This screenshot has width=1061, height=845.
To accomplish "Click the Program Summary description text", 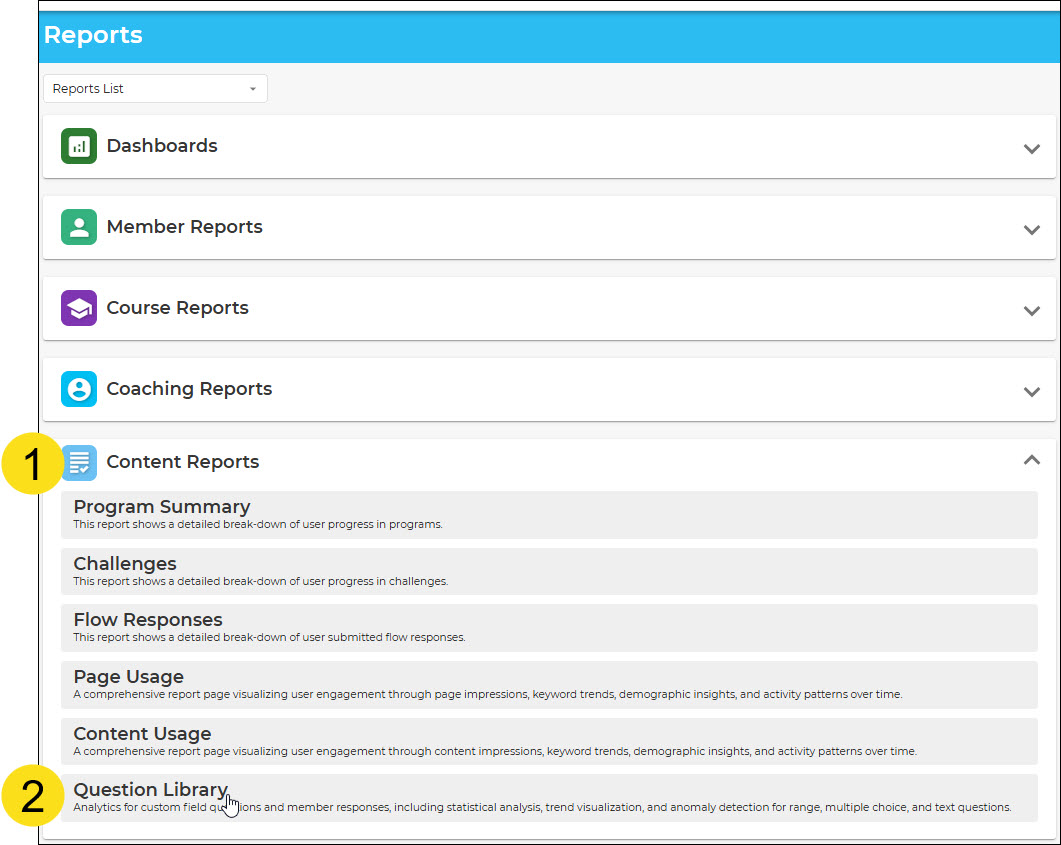I will click(258, 524).
